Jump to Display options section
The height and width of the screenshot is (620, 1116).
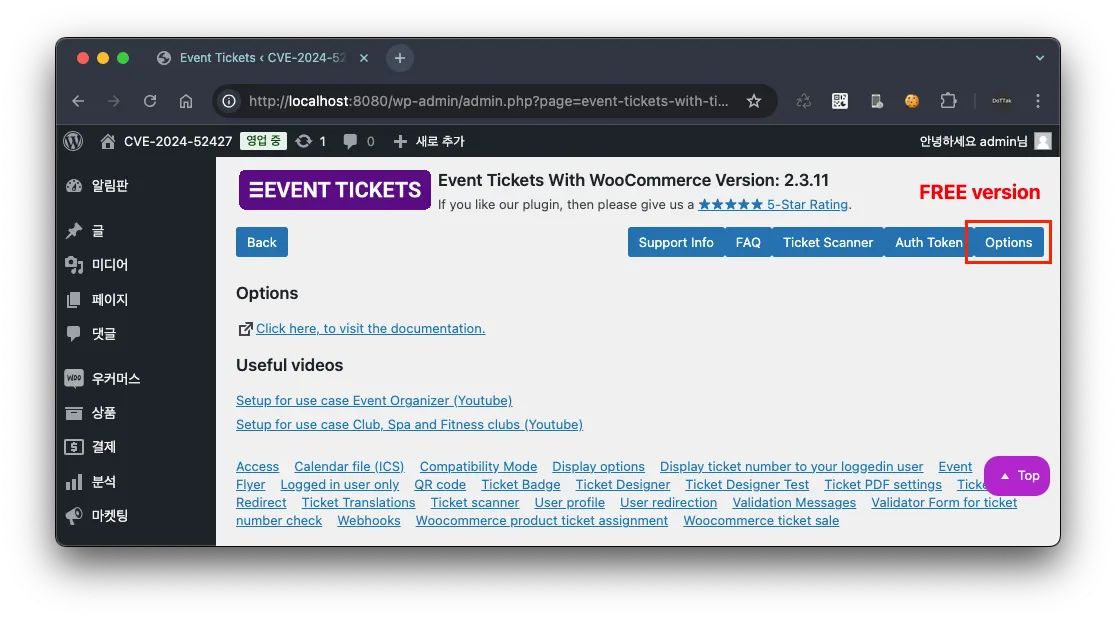(x=599, y=466)
